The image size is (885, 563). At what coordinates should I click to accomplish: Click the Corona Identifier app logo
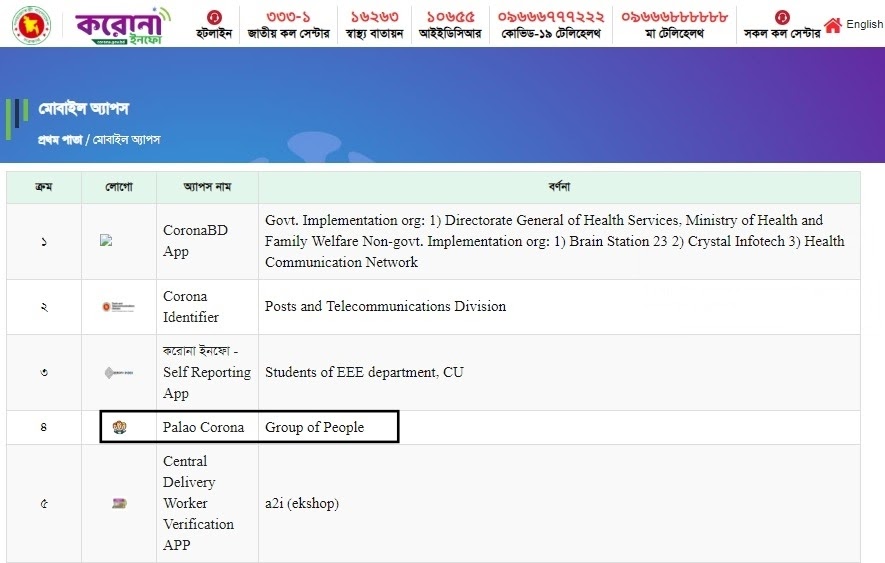click(118, 307)
